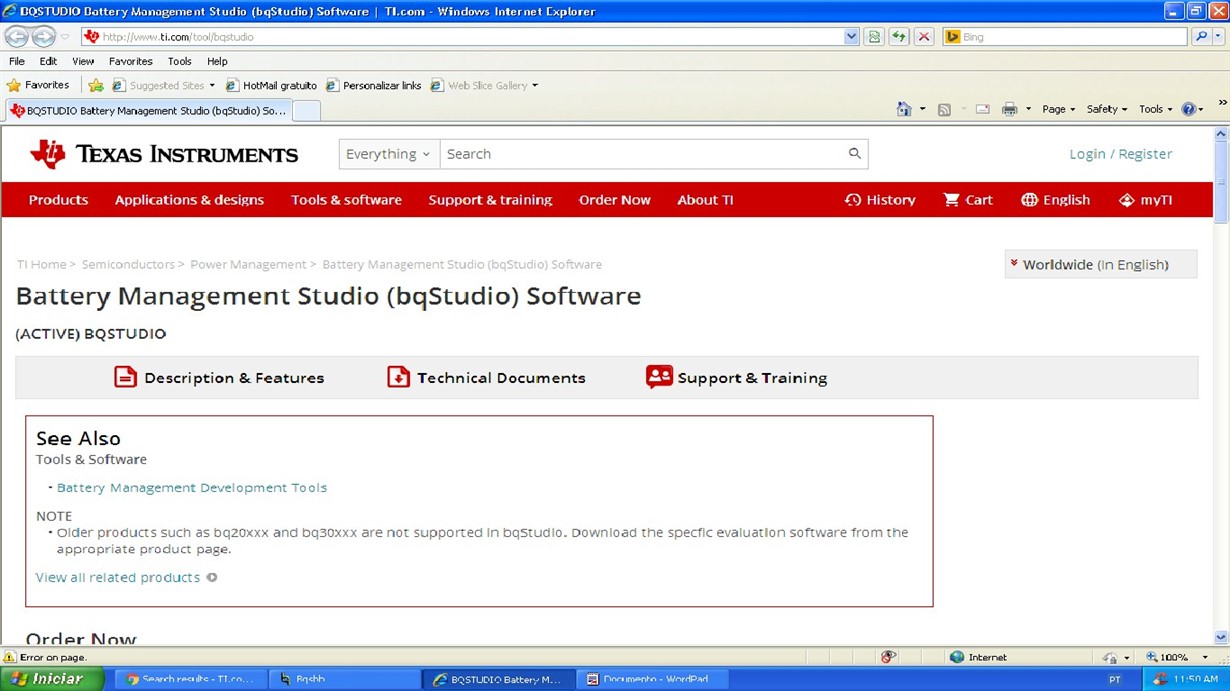Click the Bing search magnifier button
Screen dimensions: 1230x691
(1201, 37)
